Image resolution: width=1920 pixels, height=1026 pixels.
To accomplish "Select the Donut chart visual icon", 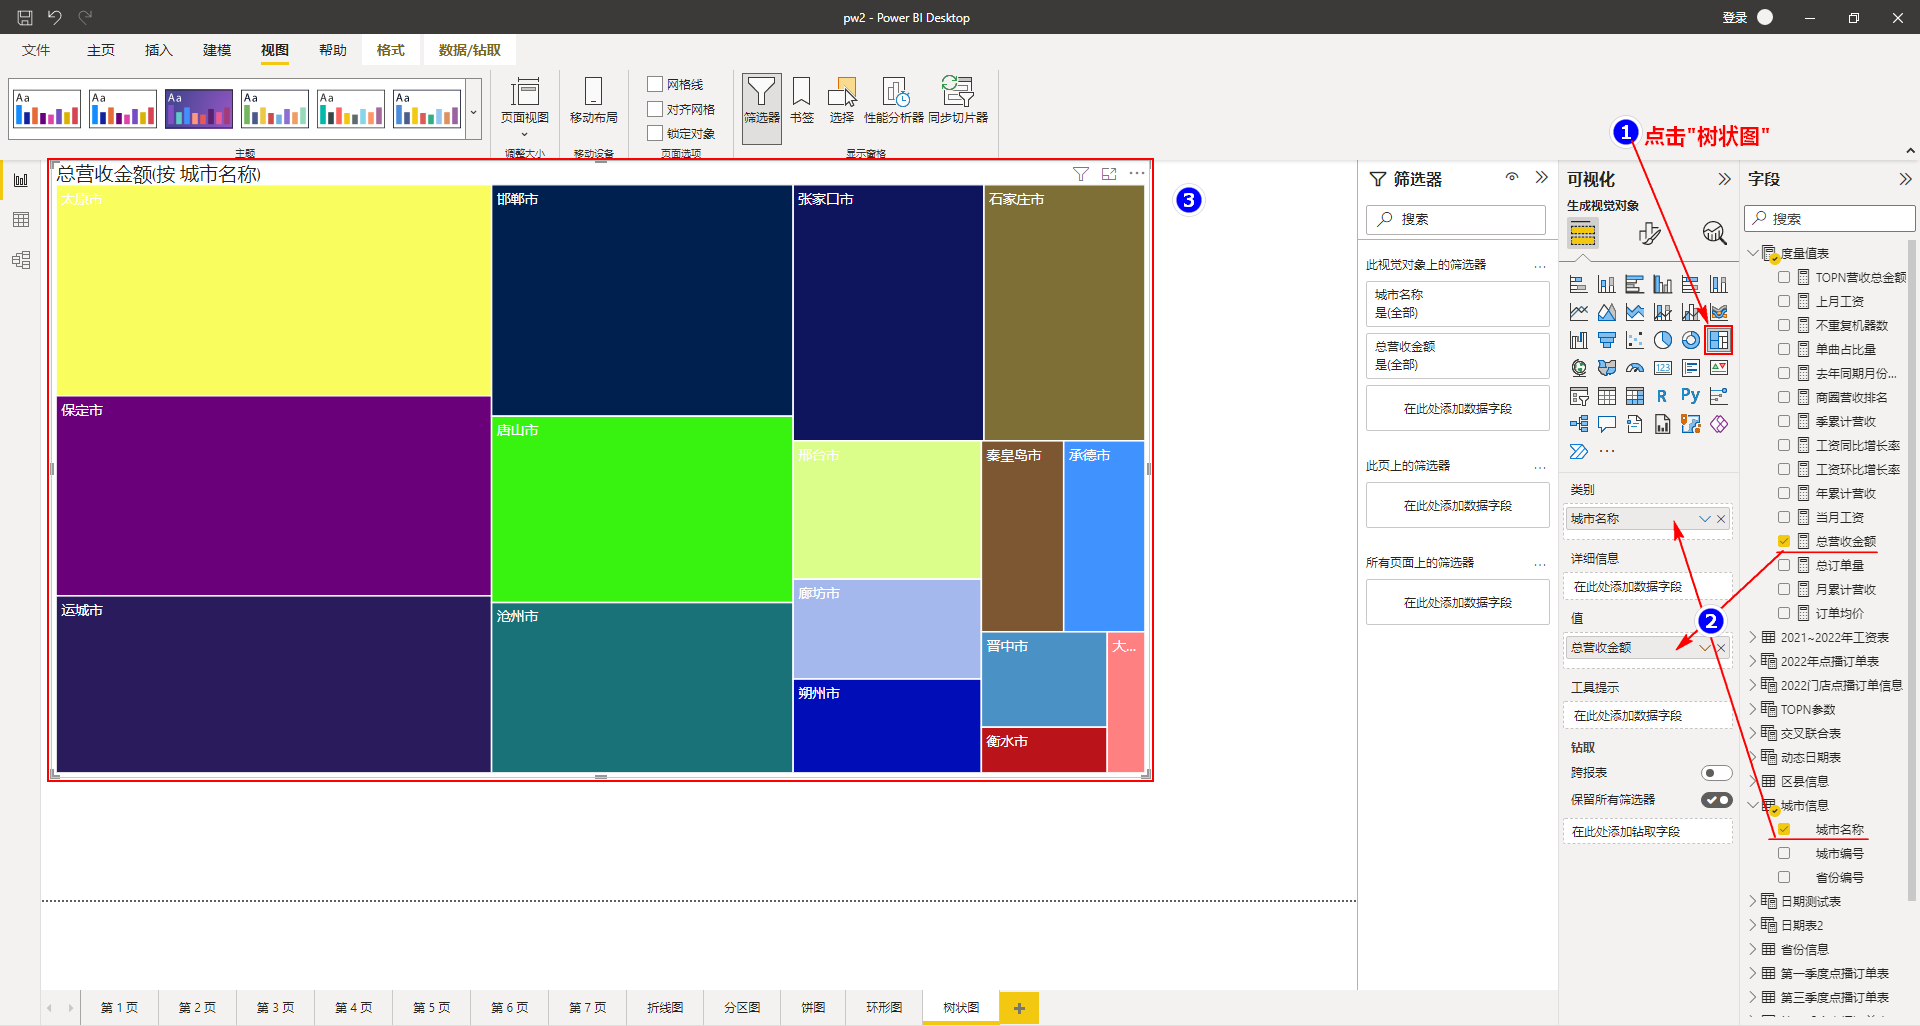I will coord(1690,340).
